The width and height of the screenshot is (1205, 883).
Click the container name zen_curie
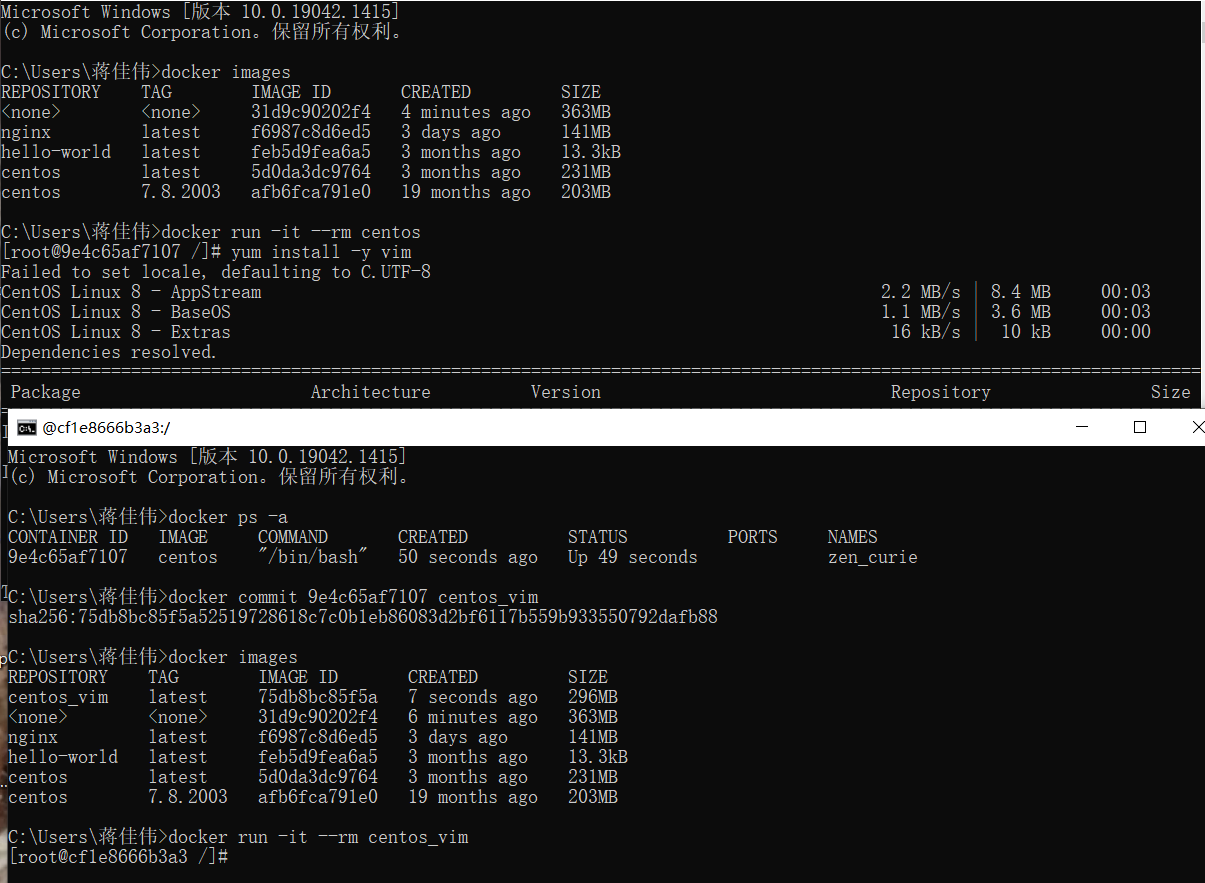pos(873,557)
